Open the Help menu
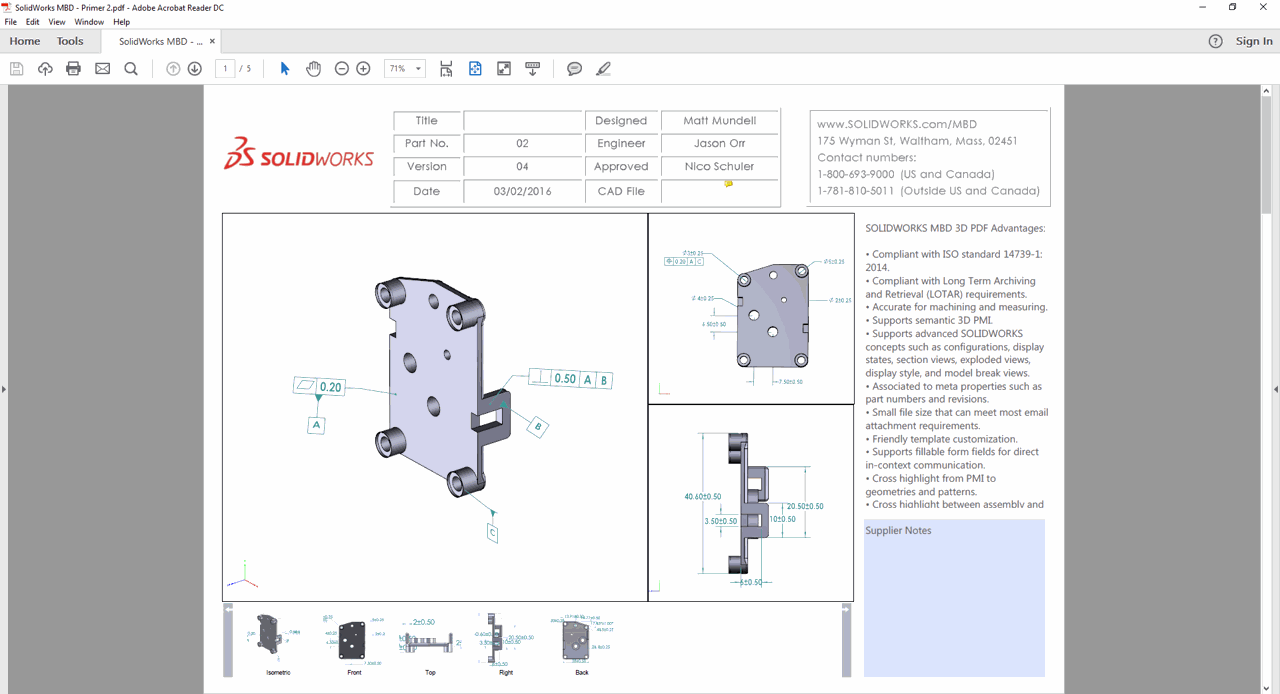This screenshot has height=694, width=1280. click(x=122, y=22)
